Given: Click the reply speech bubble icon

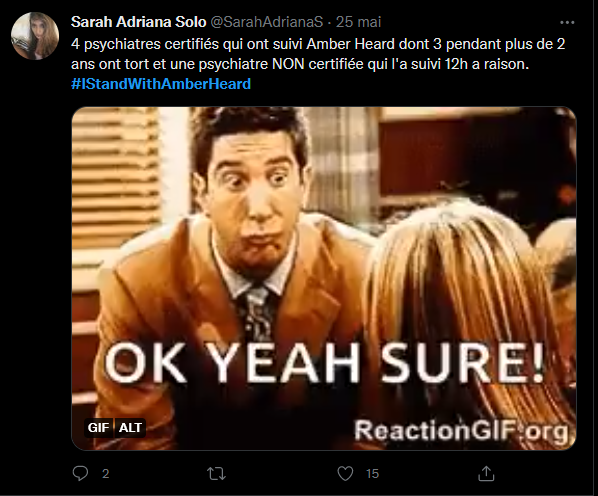Looking at the screenshot, I should pos(80,473).
